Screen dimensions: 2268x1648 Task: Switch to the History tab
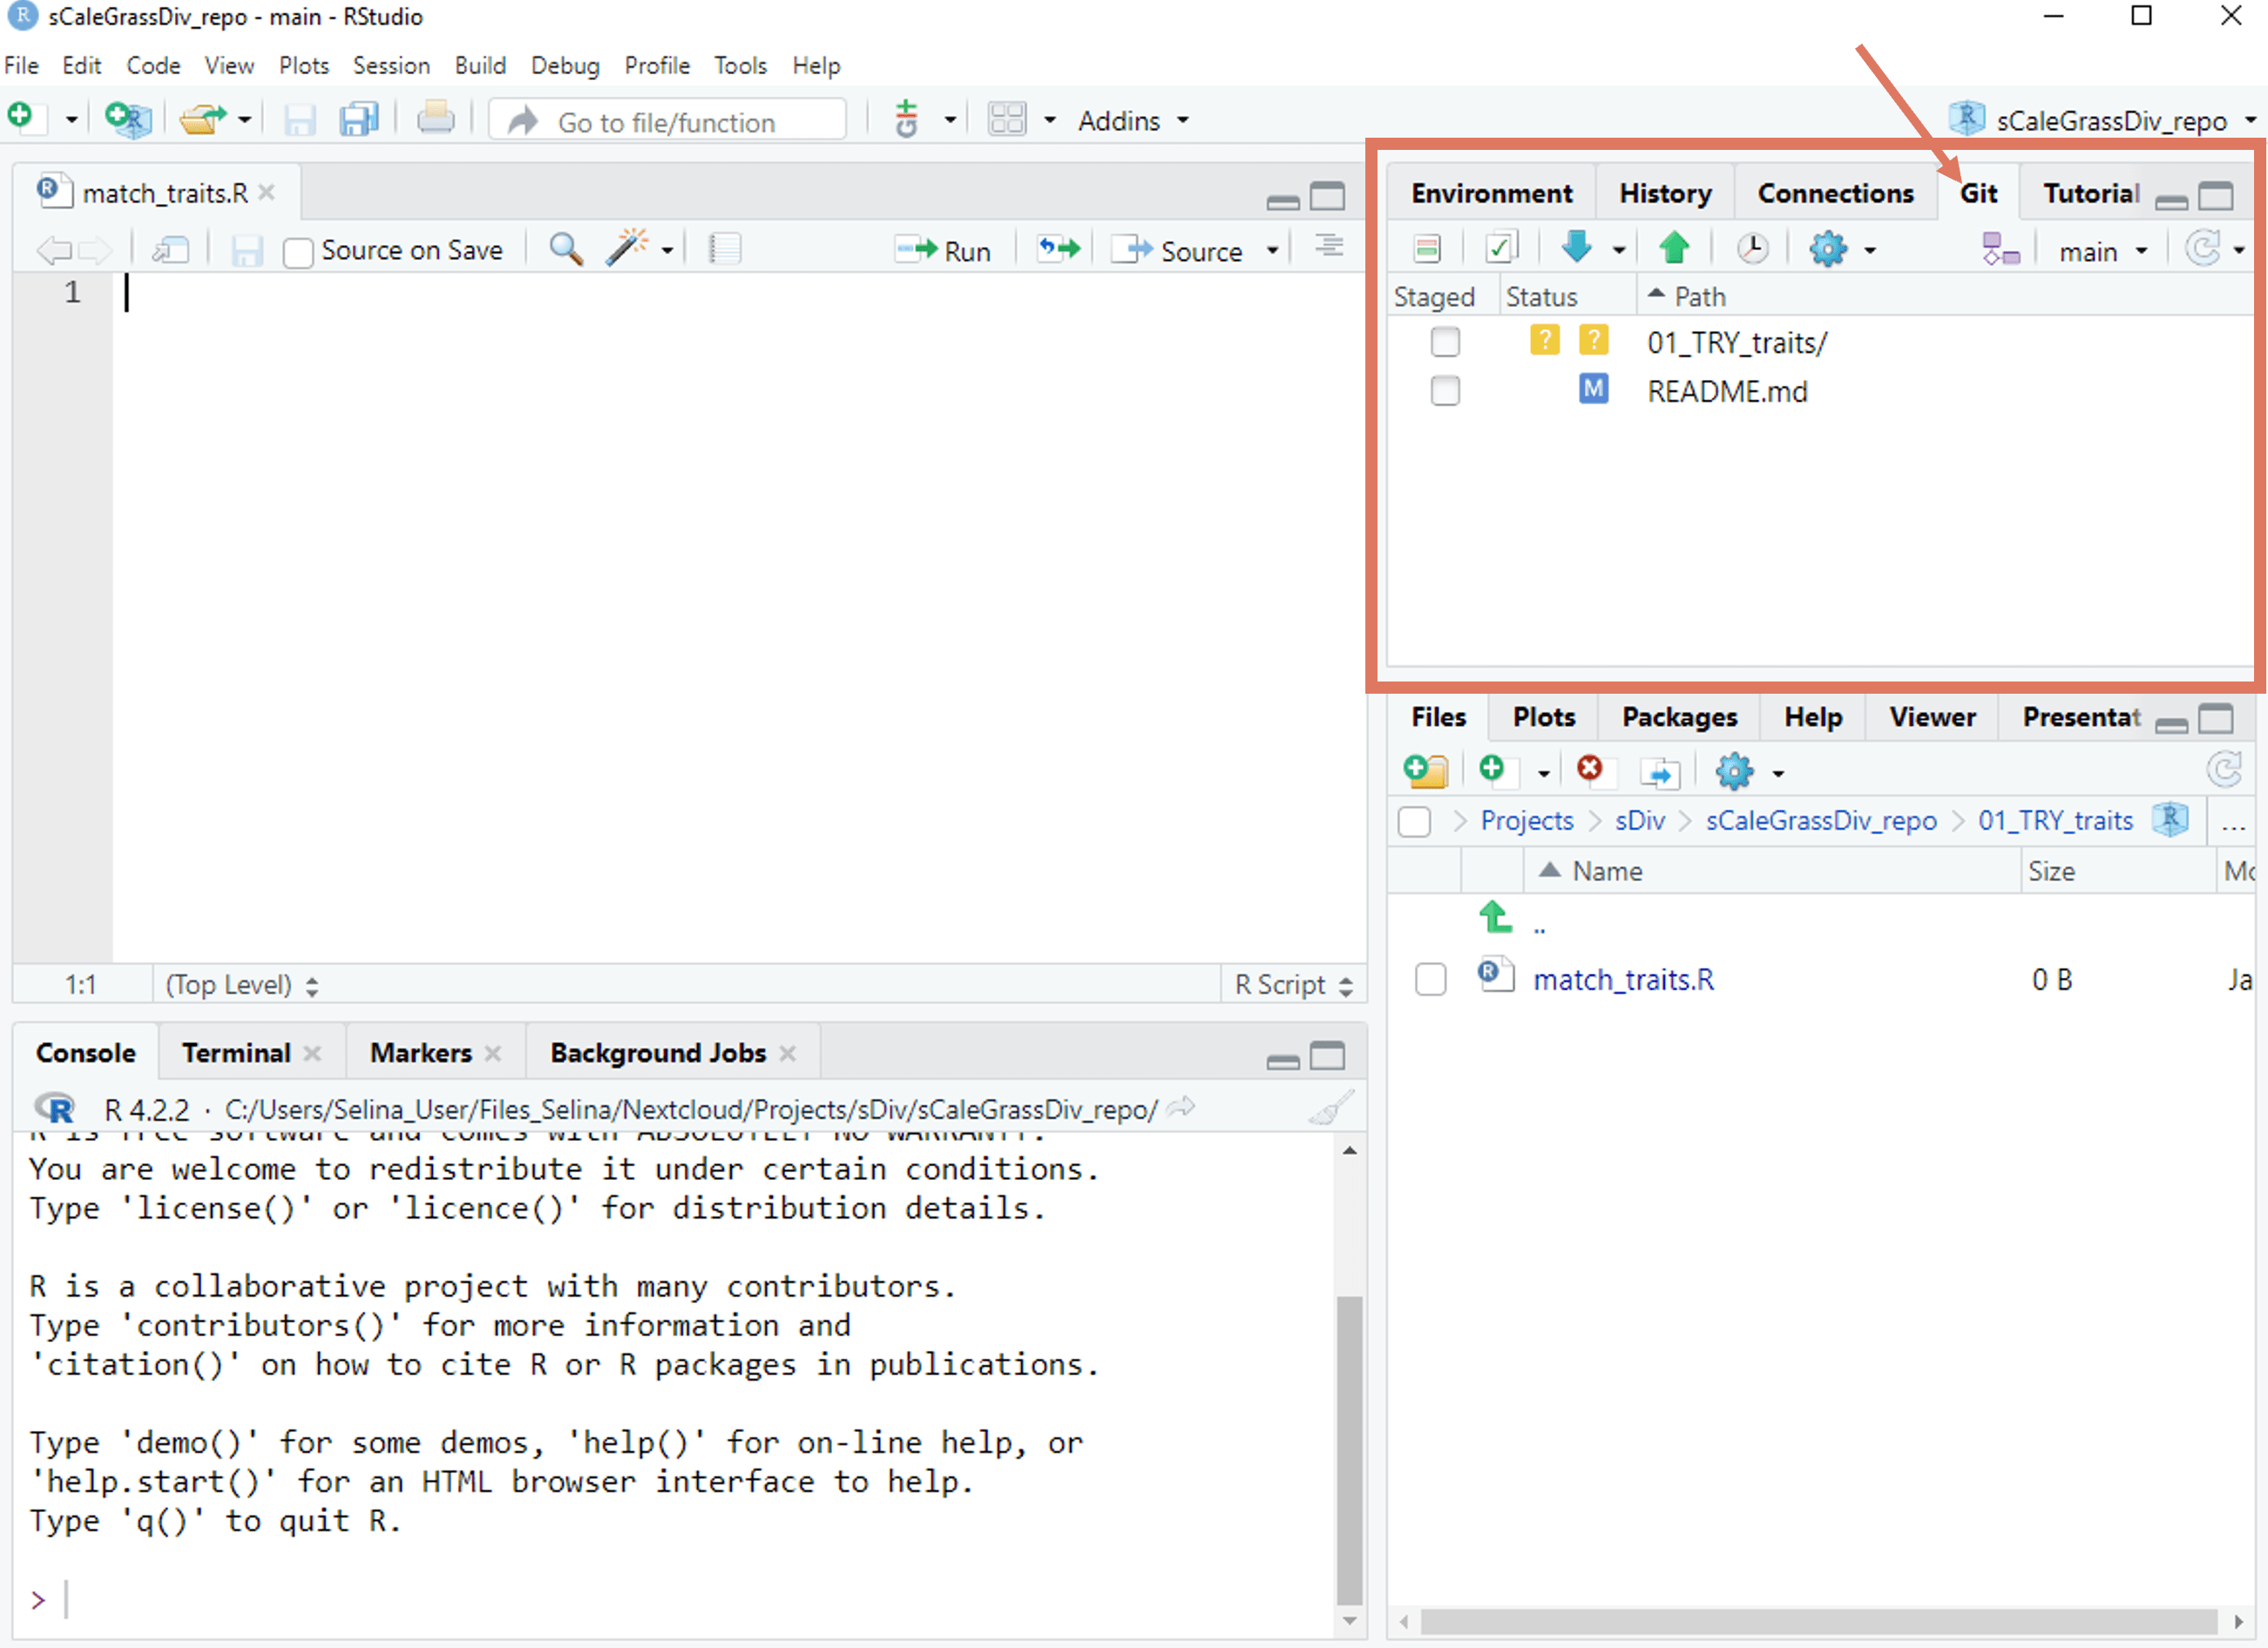(1666, 192)
